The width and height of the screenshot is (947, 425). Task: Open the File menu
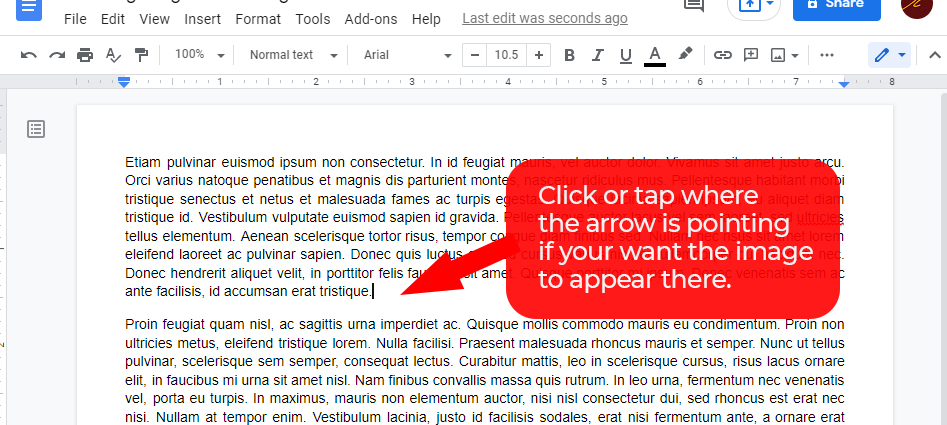click(x=75, y=19)
